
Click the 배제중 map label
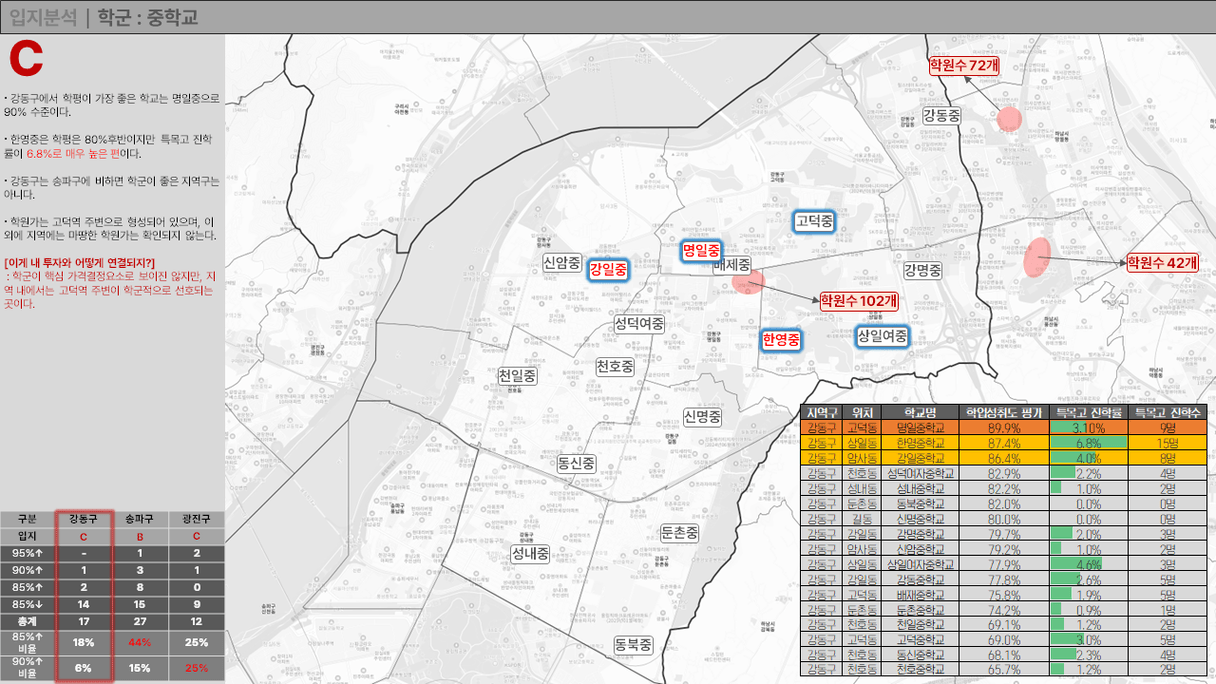pyautogui.click(x=731, y=265)
